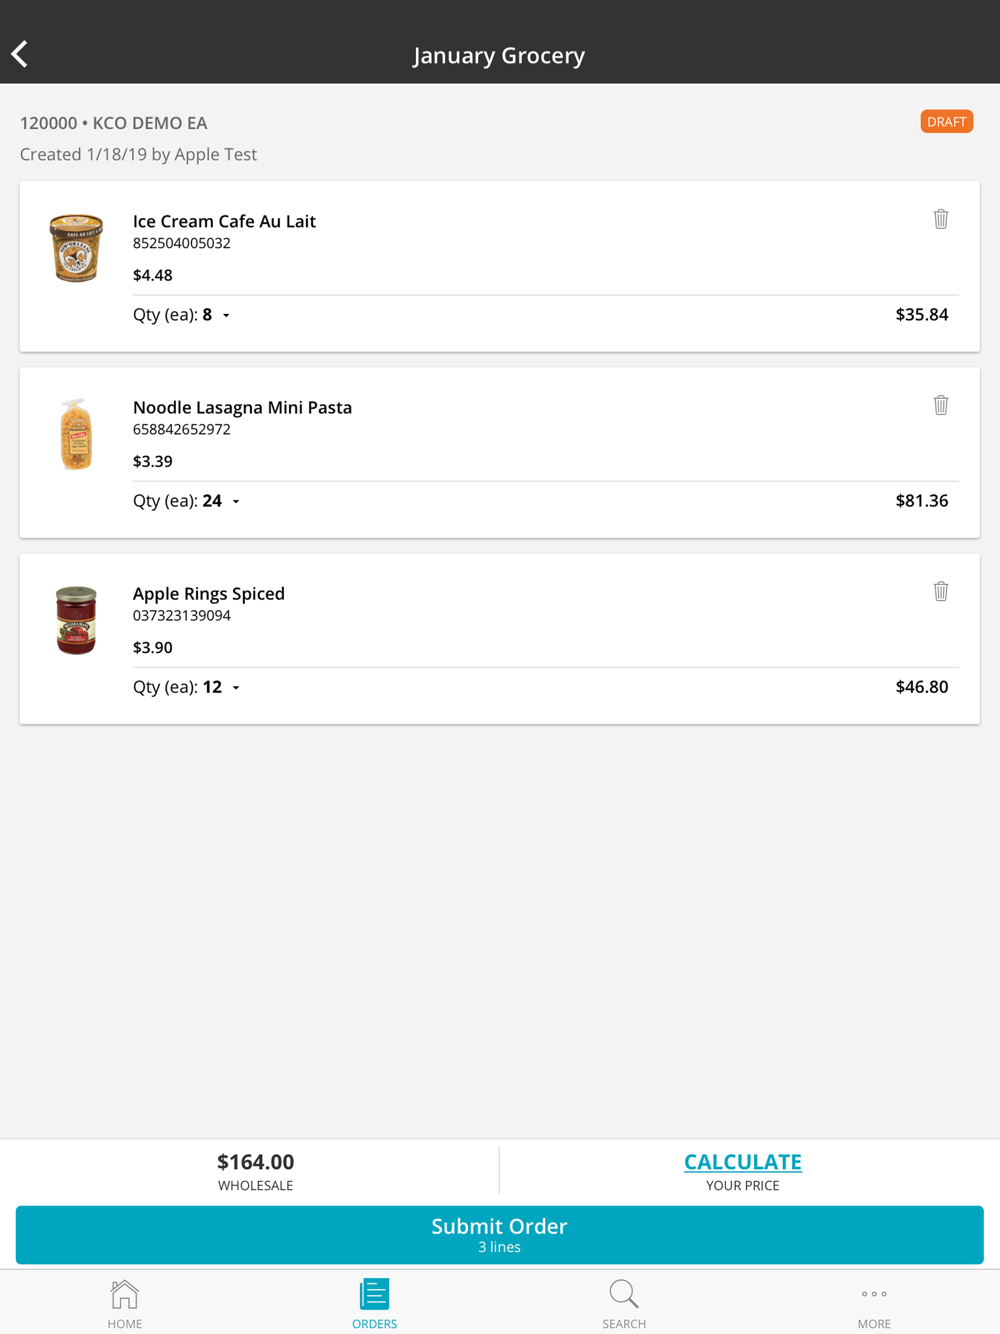
Task: View Ice Cream Cafe Au Lait thumbnail
Action: [76, 248]
